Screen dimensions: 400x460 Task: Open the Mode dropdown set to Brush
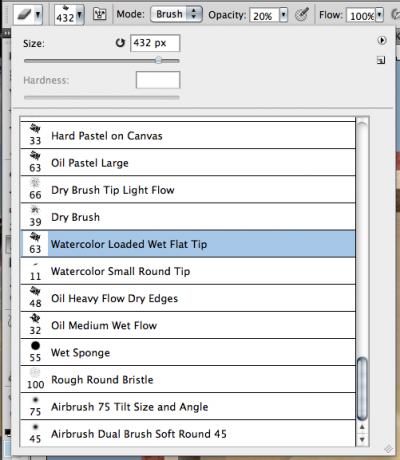tap(176, 14)
